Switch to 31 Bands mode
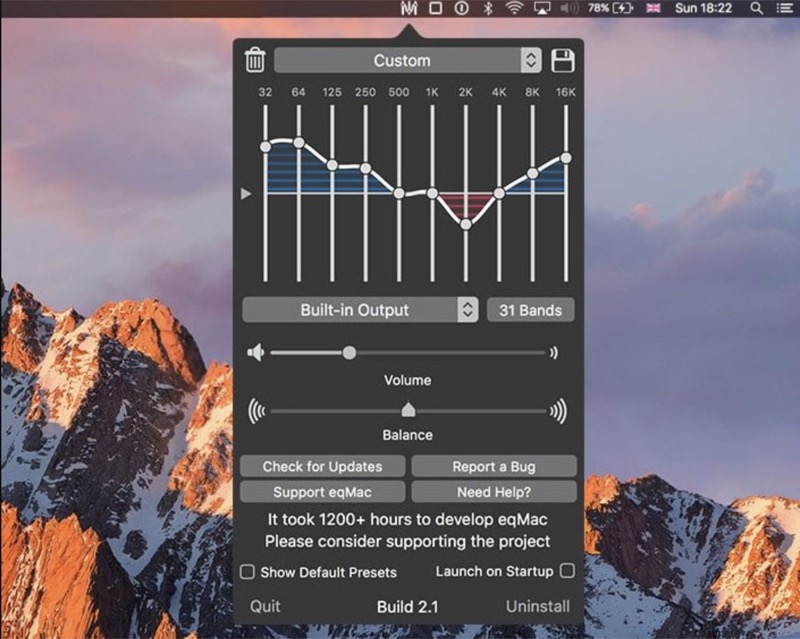Screen dimensions: 800x639 pos(531,310)
